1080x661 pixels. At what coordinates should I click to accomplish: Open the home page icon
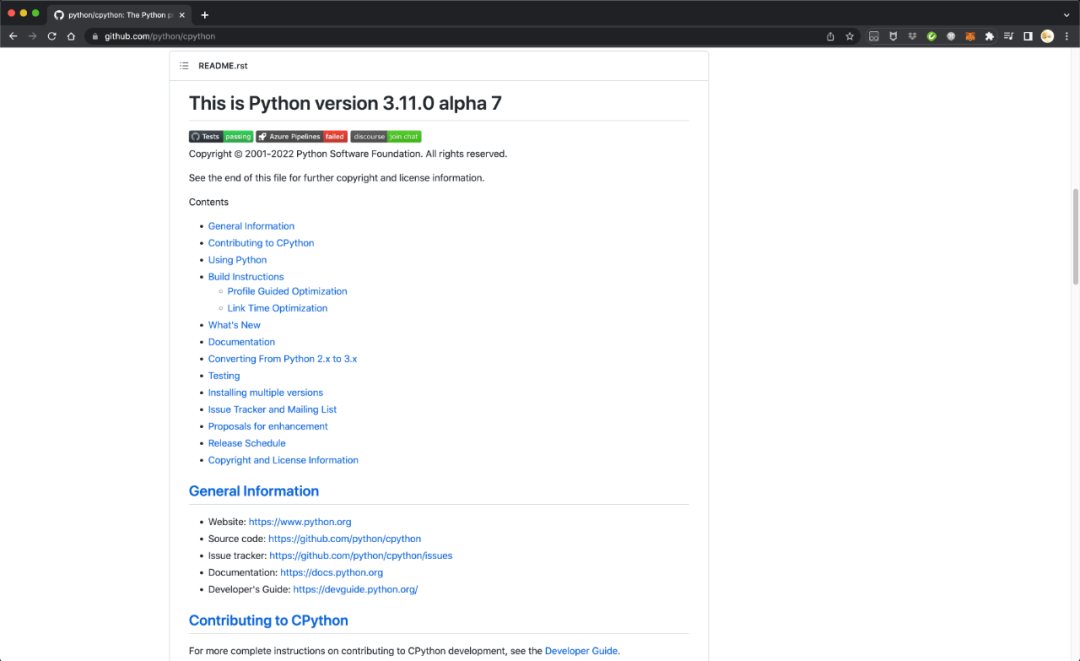(x=71, y=36)
